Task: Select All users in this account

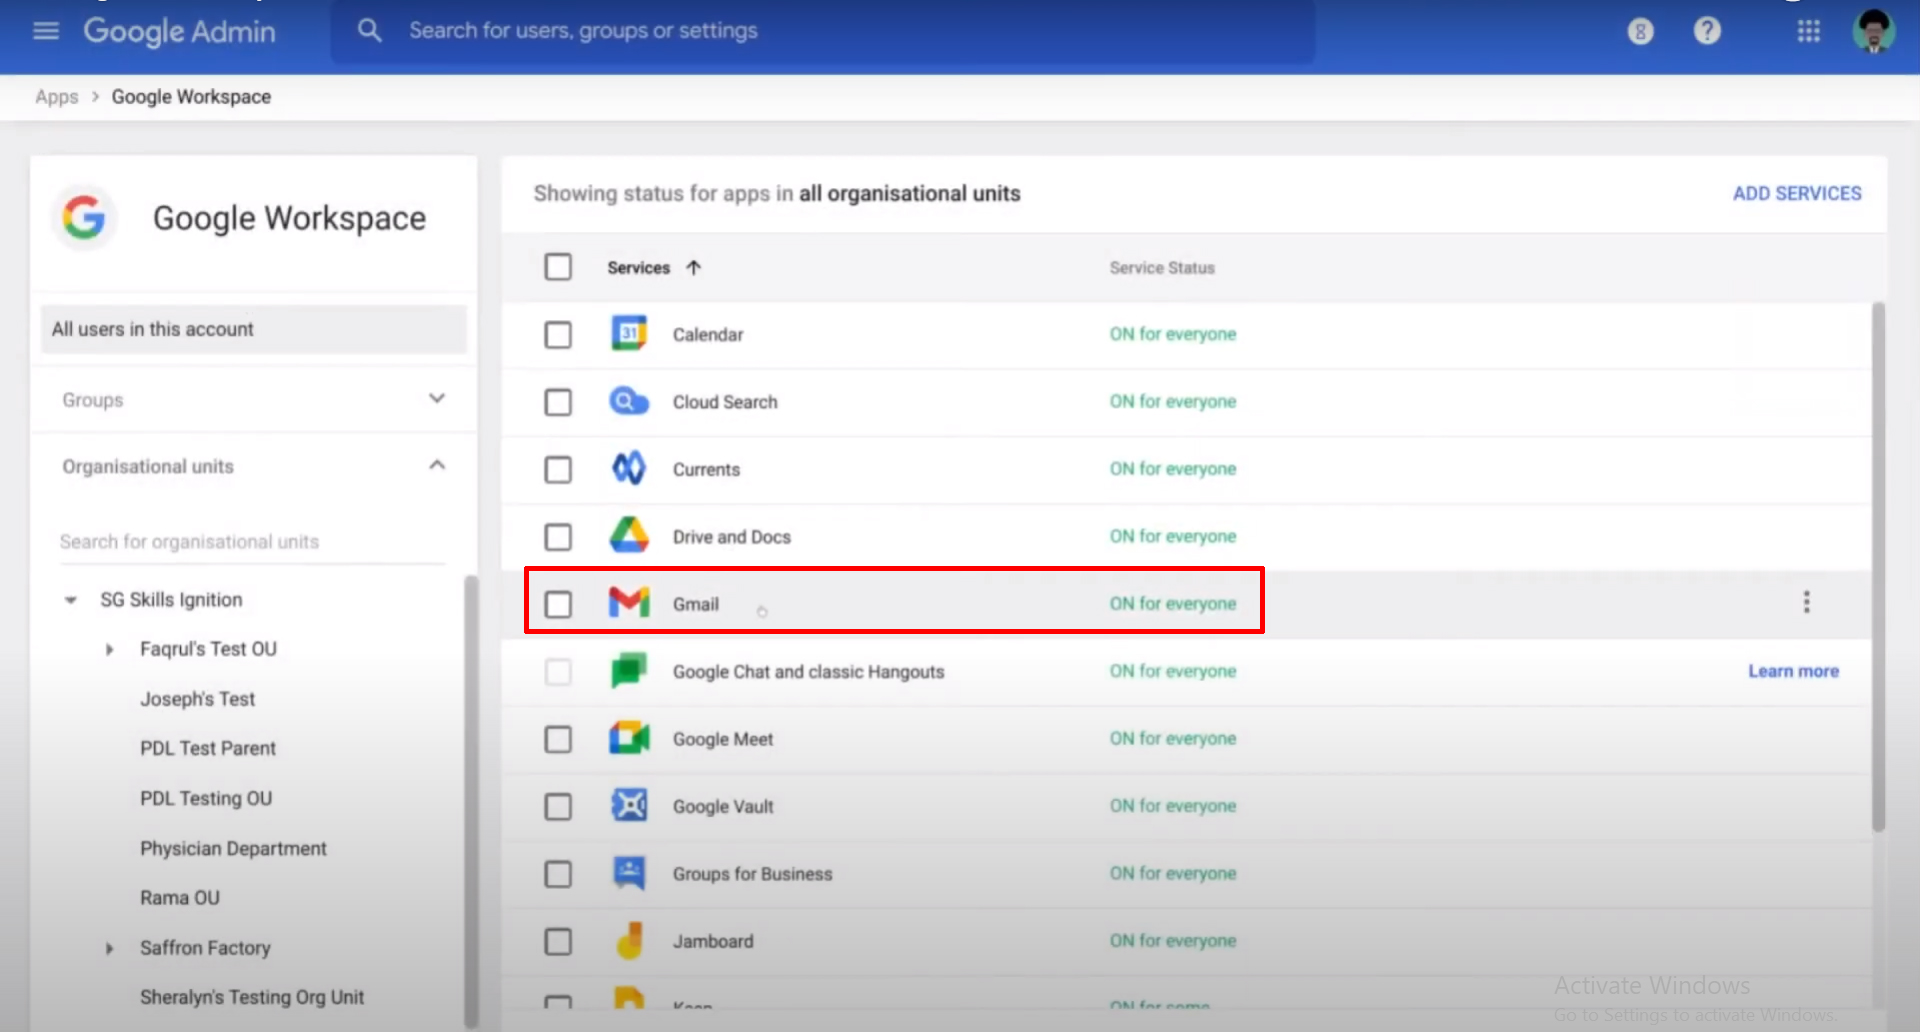Action: [253, 329]
